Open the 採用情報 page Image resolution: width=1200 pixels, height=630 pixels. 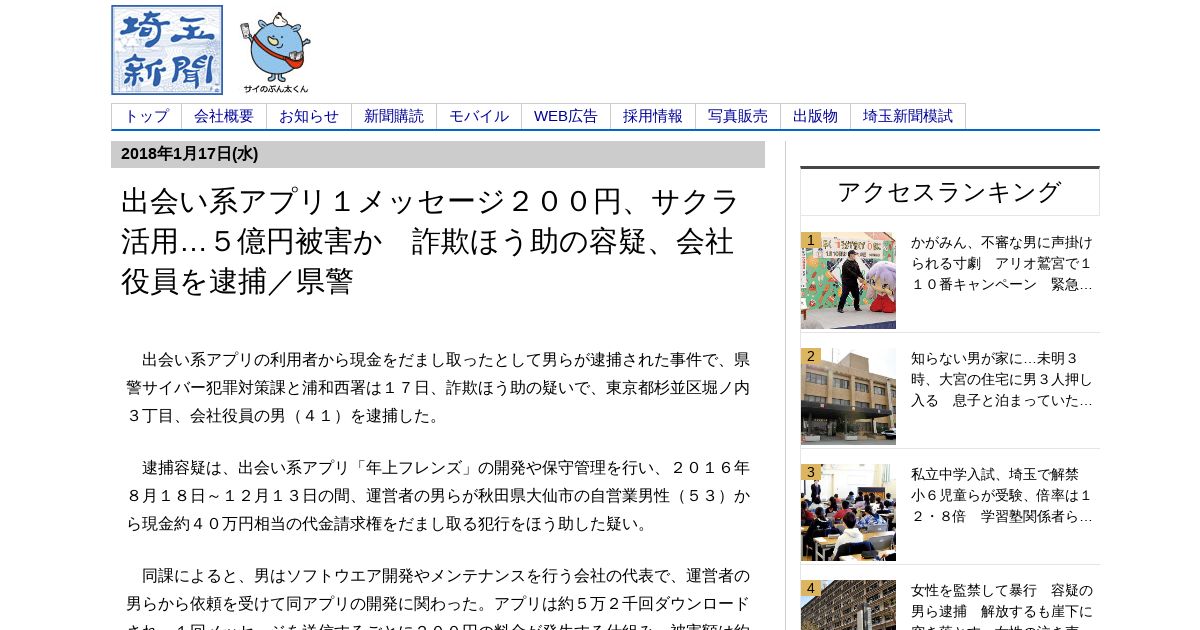(653, 116)
